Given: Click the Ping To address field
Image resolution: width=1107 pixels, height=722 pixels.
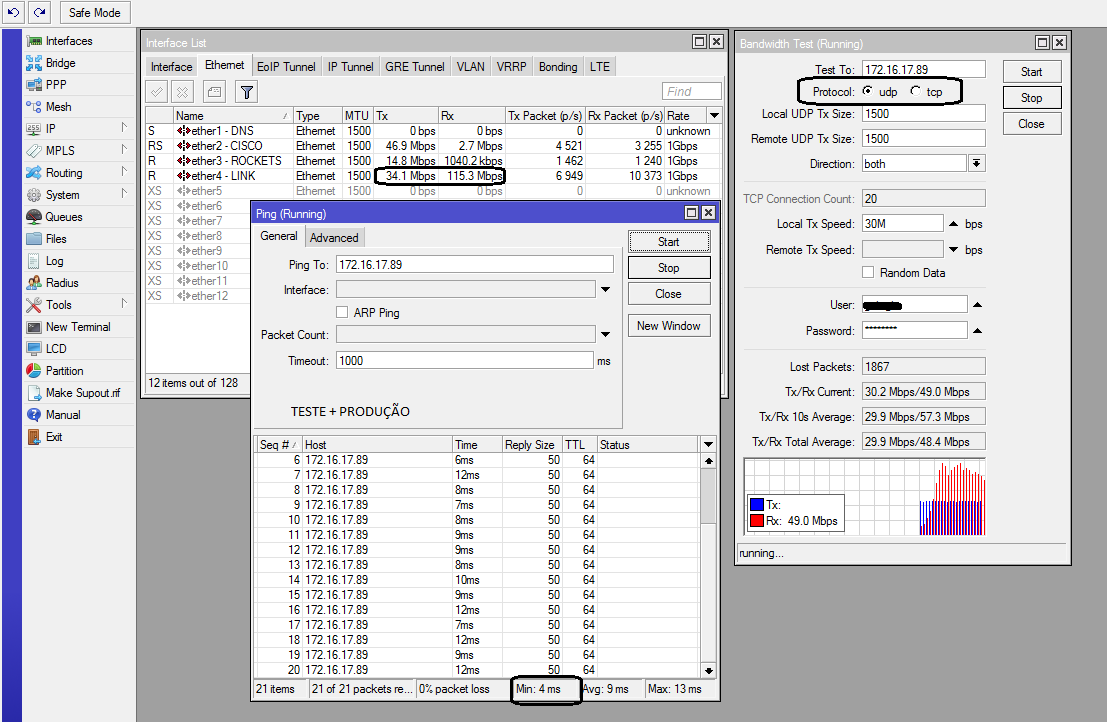Looking at the screenshot, I should (474, 265).
